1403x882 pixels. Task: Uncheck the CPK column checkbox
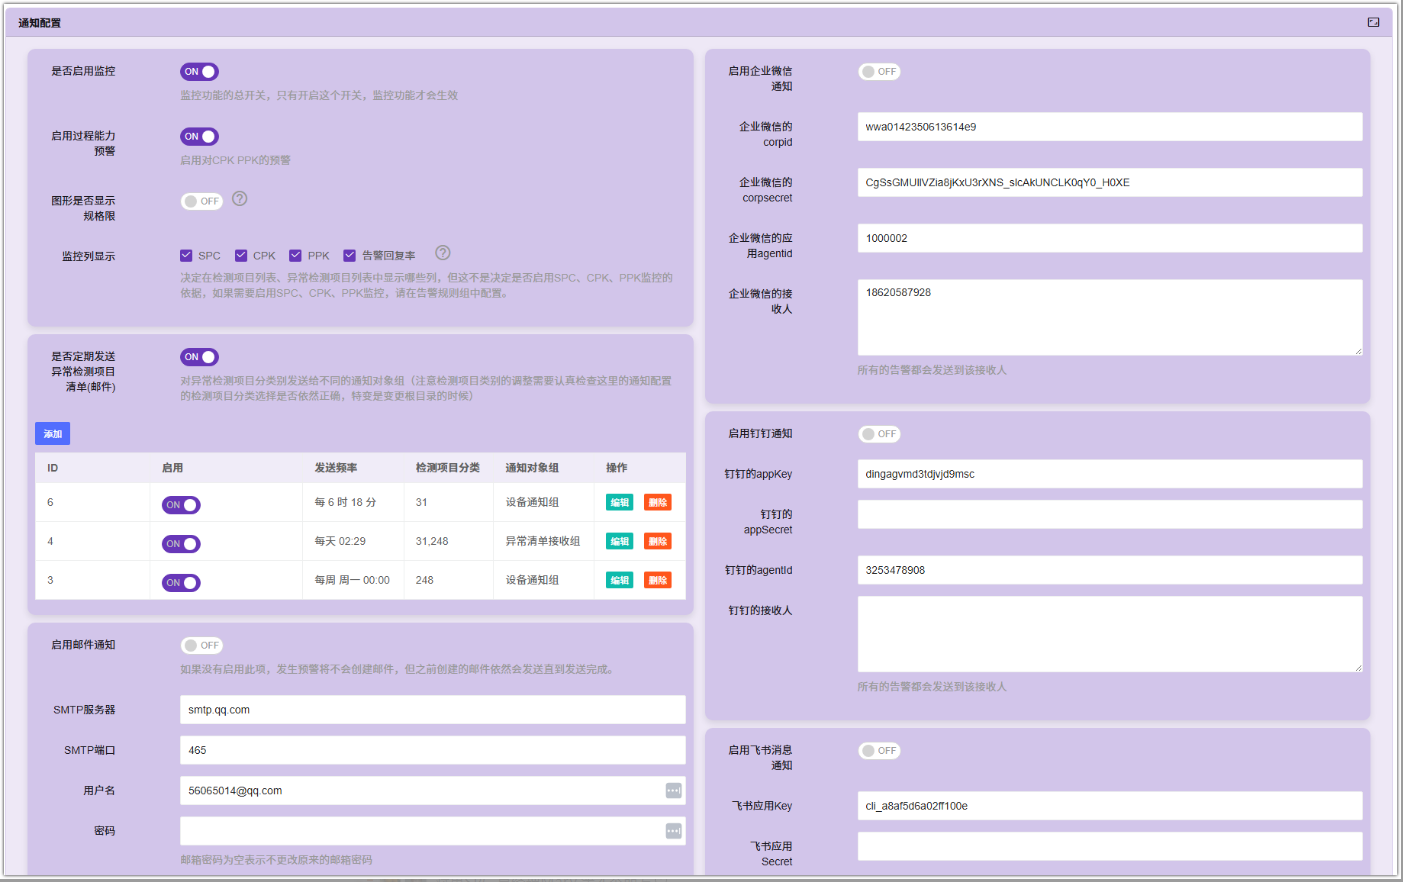(241, 256)
